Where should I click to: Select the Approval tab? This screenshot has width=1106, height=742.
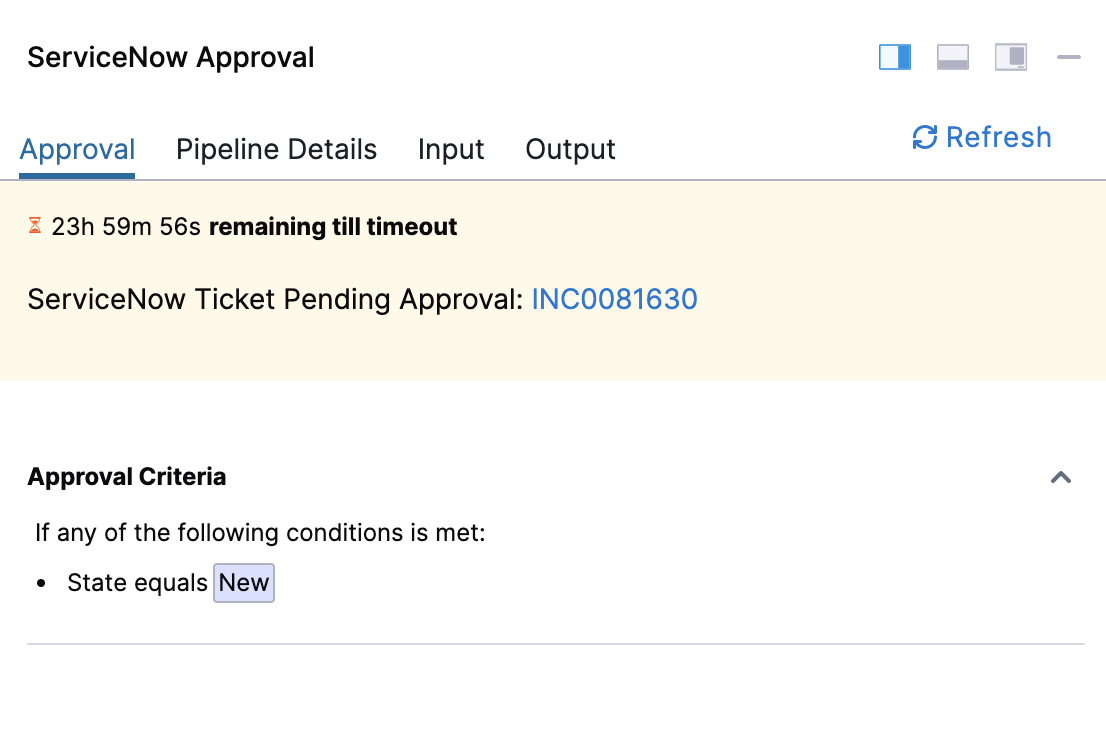click(77, 150)
